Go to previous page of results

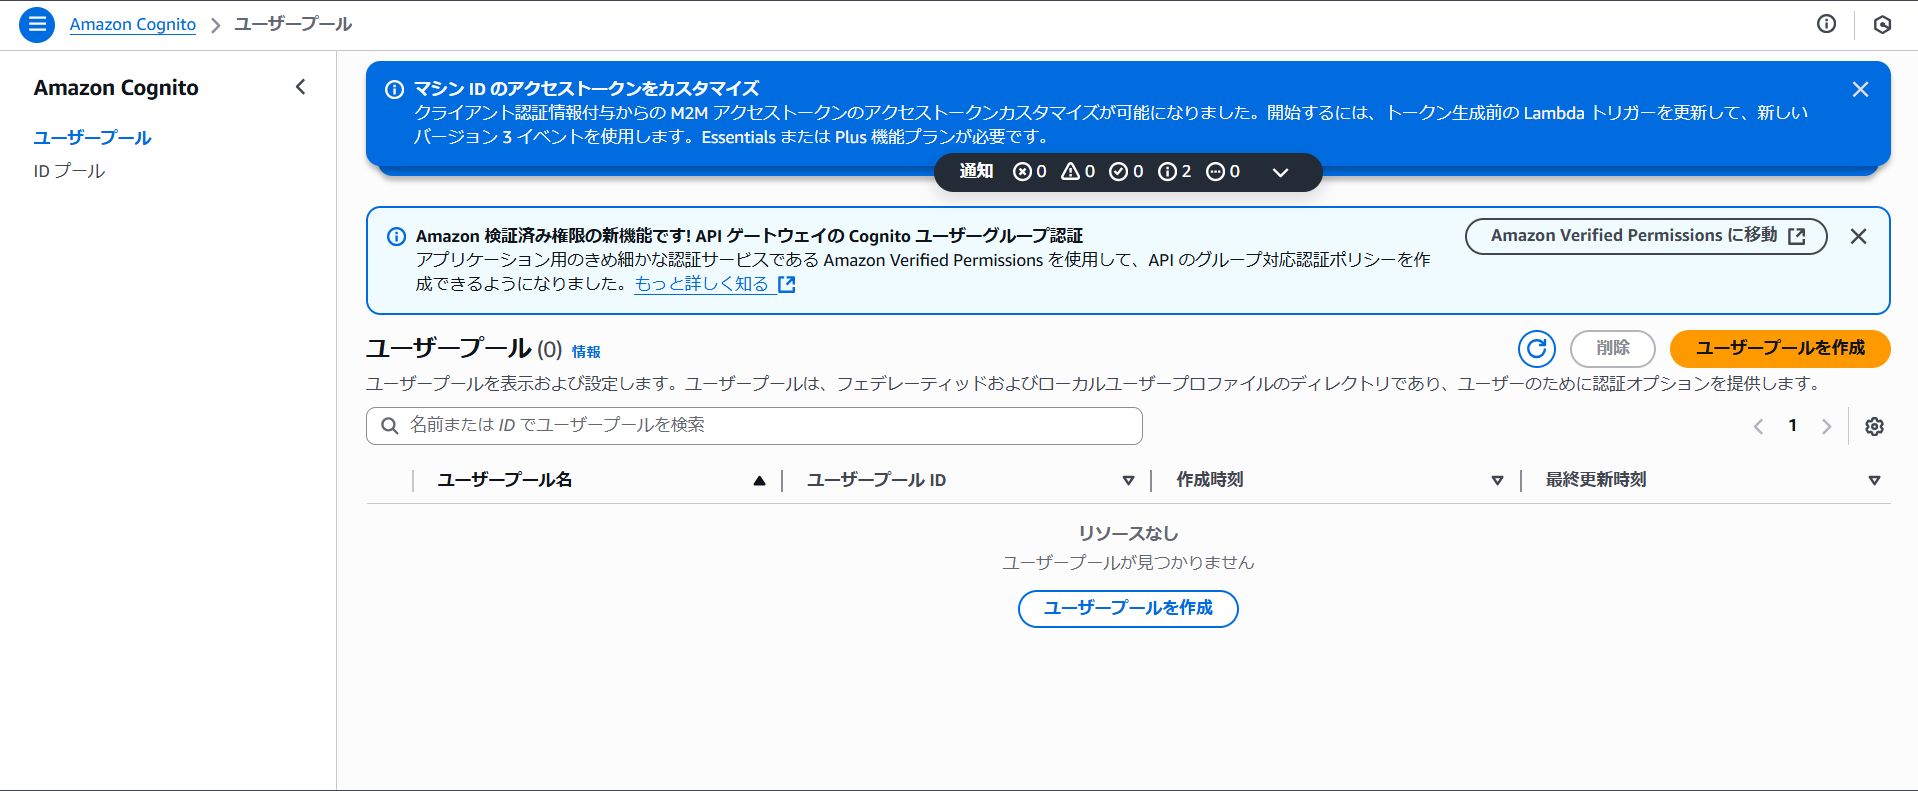click(x=1758, y=426)
